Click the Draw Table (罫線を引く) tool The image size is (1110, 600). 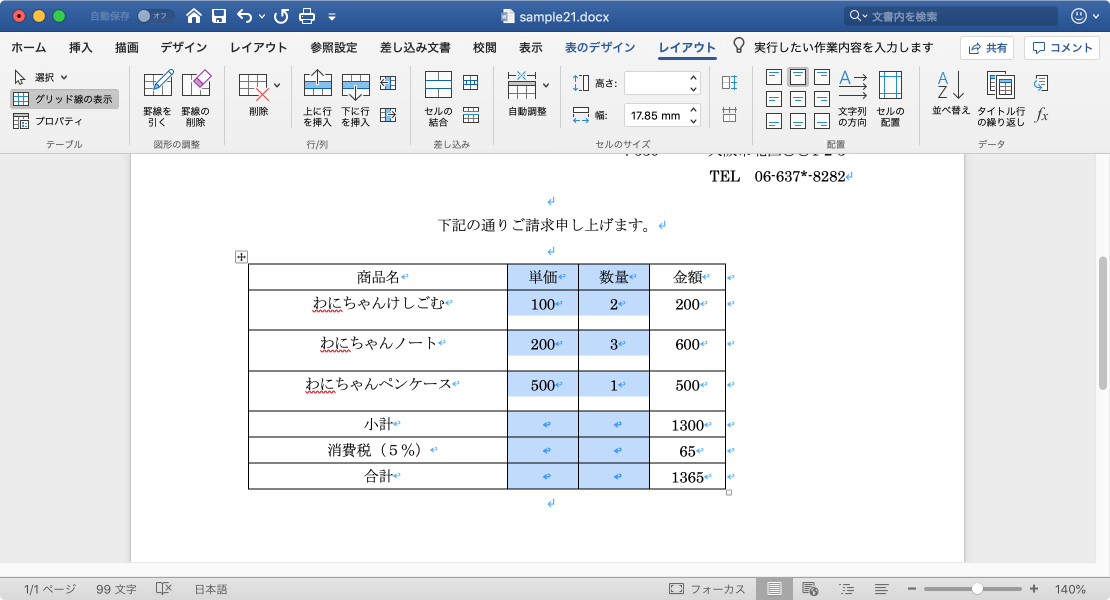tap(157, 98)
